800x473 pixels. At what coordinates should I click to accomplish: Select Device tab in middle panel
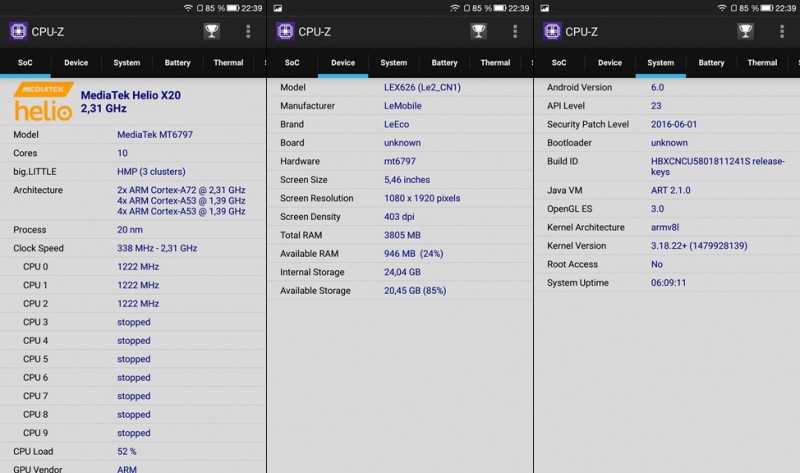coord(343,63)
